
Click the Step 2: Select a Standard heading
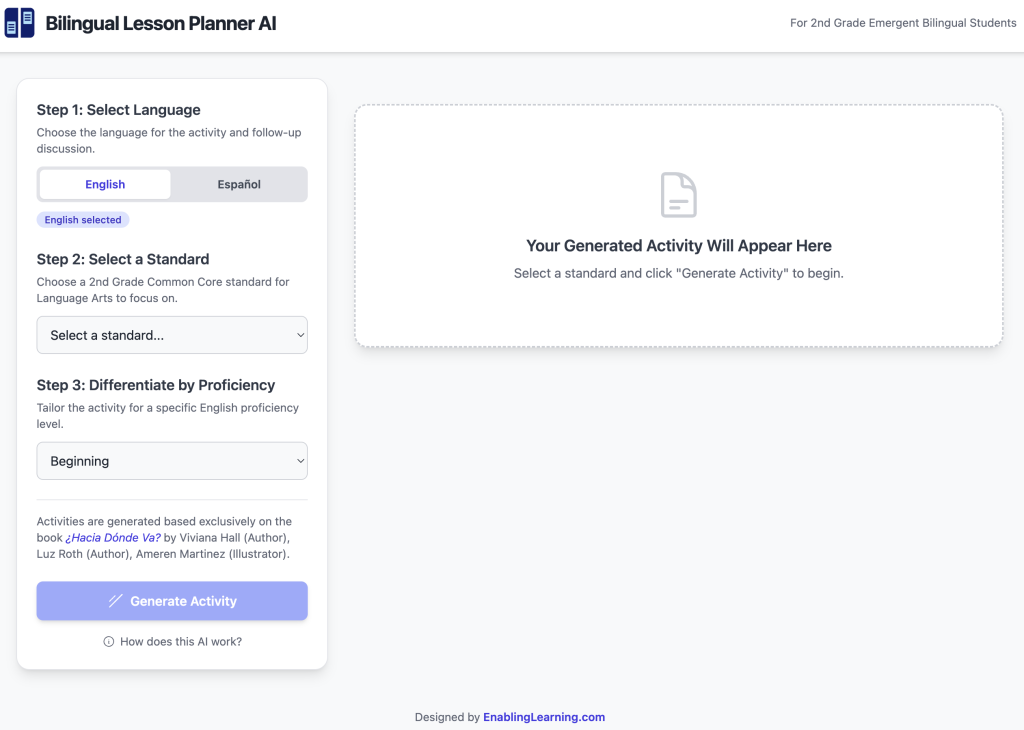[x=123, y=259]
